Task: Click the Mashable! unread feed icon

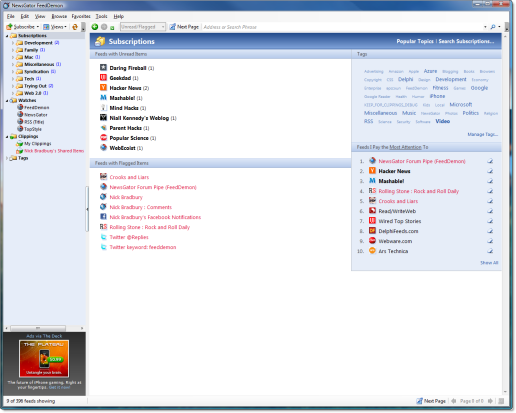Action: point(103,97)
